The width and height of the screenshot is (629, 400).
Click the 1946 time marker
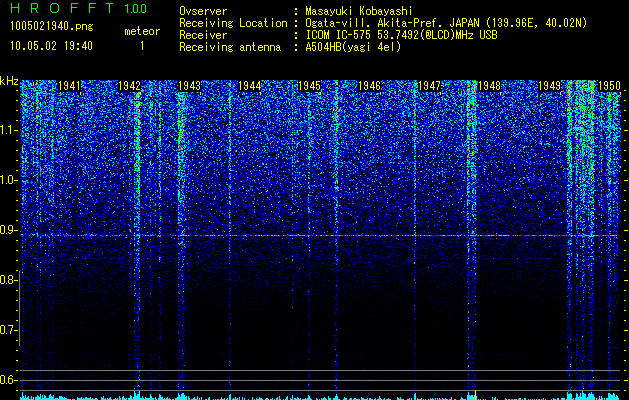pyautogui.click(x=369, y=86)
